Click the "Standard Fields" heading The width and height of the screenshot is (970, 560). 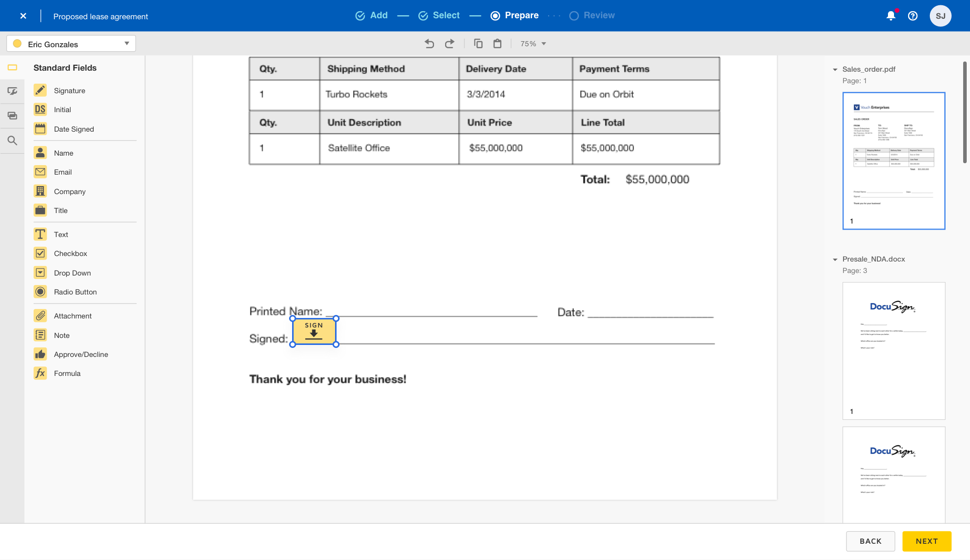[x=65, y=67]
